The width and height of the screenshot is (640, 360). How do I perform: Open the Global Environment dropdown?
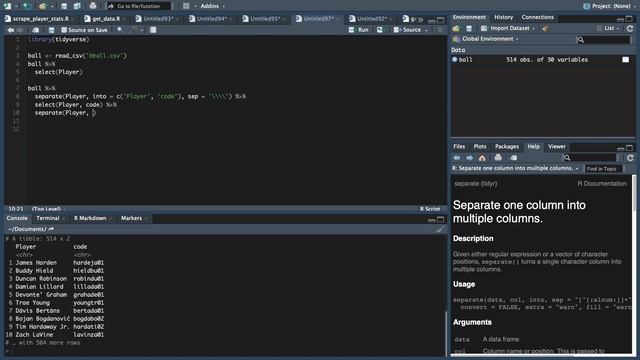[486, 39]
